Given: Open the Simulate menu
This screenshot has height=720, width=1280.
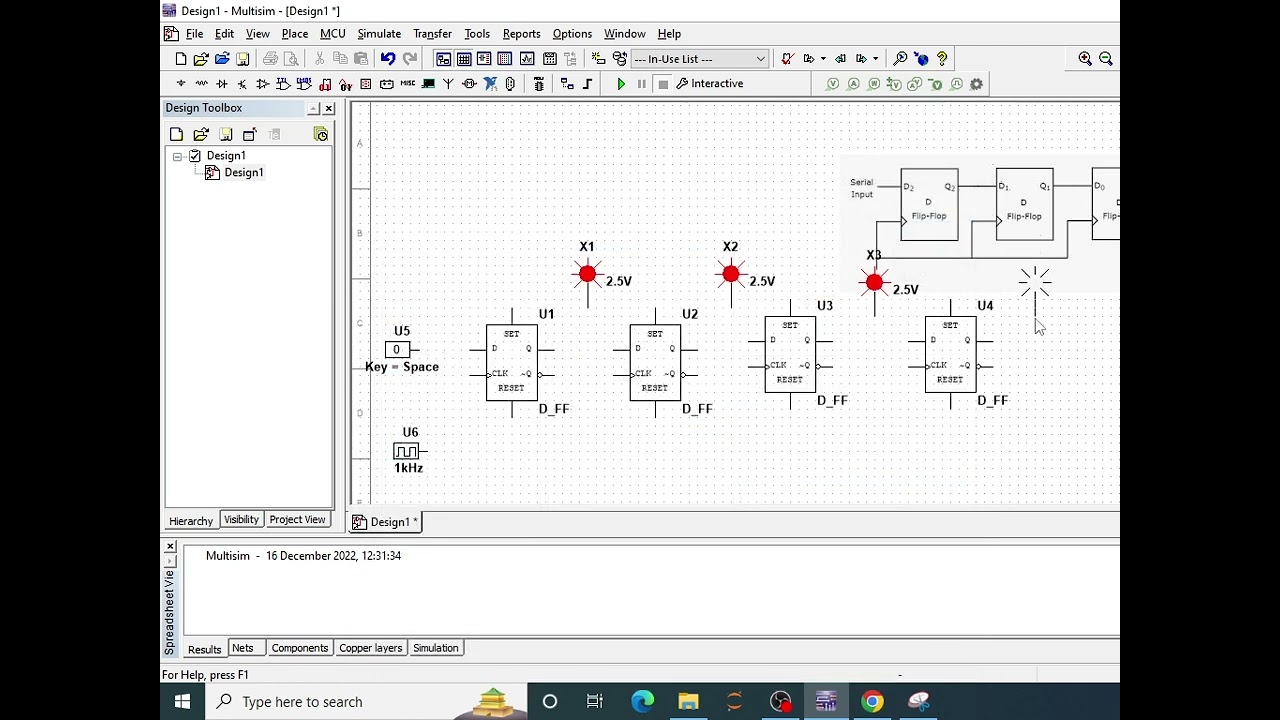Looking at the screenshot, I should 379,34.
